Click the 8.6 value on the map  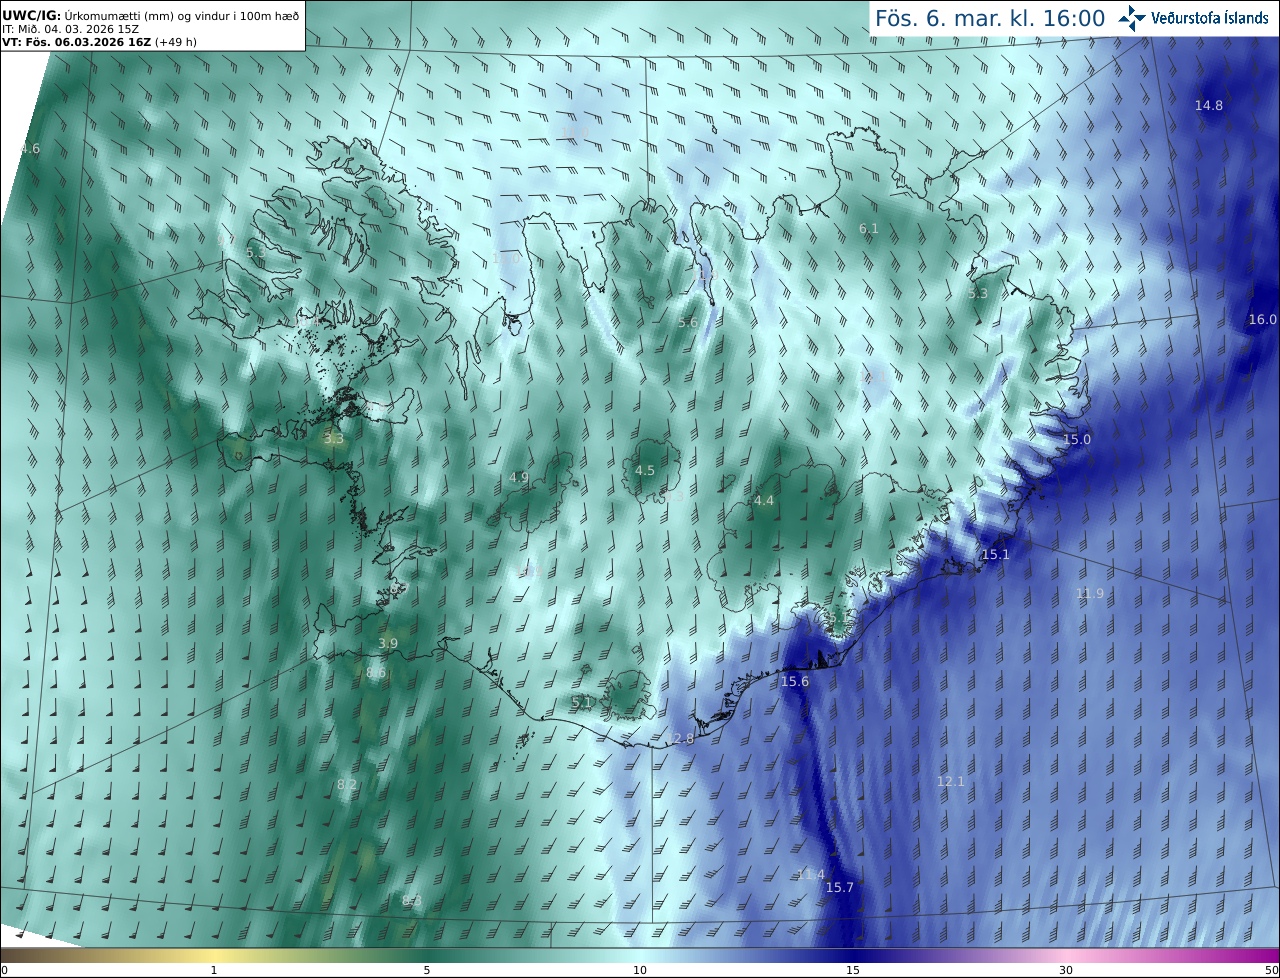click(375, 673)
